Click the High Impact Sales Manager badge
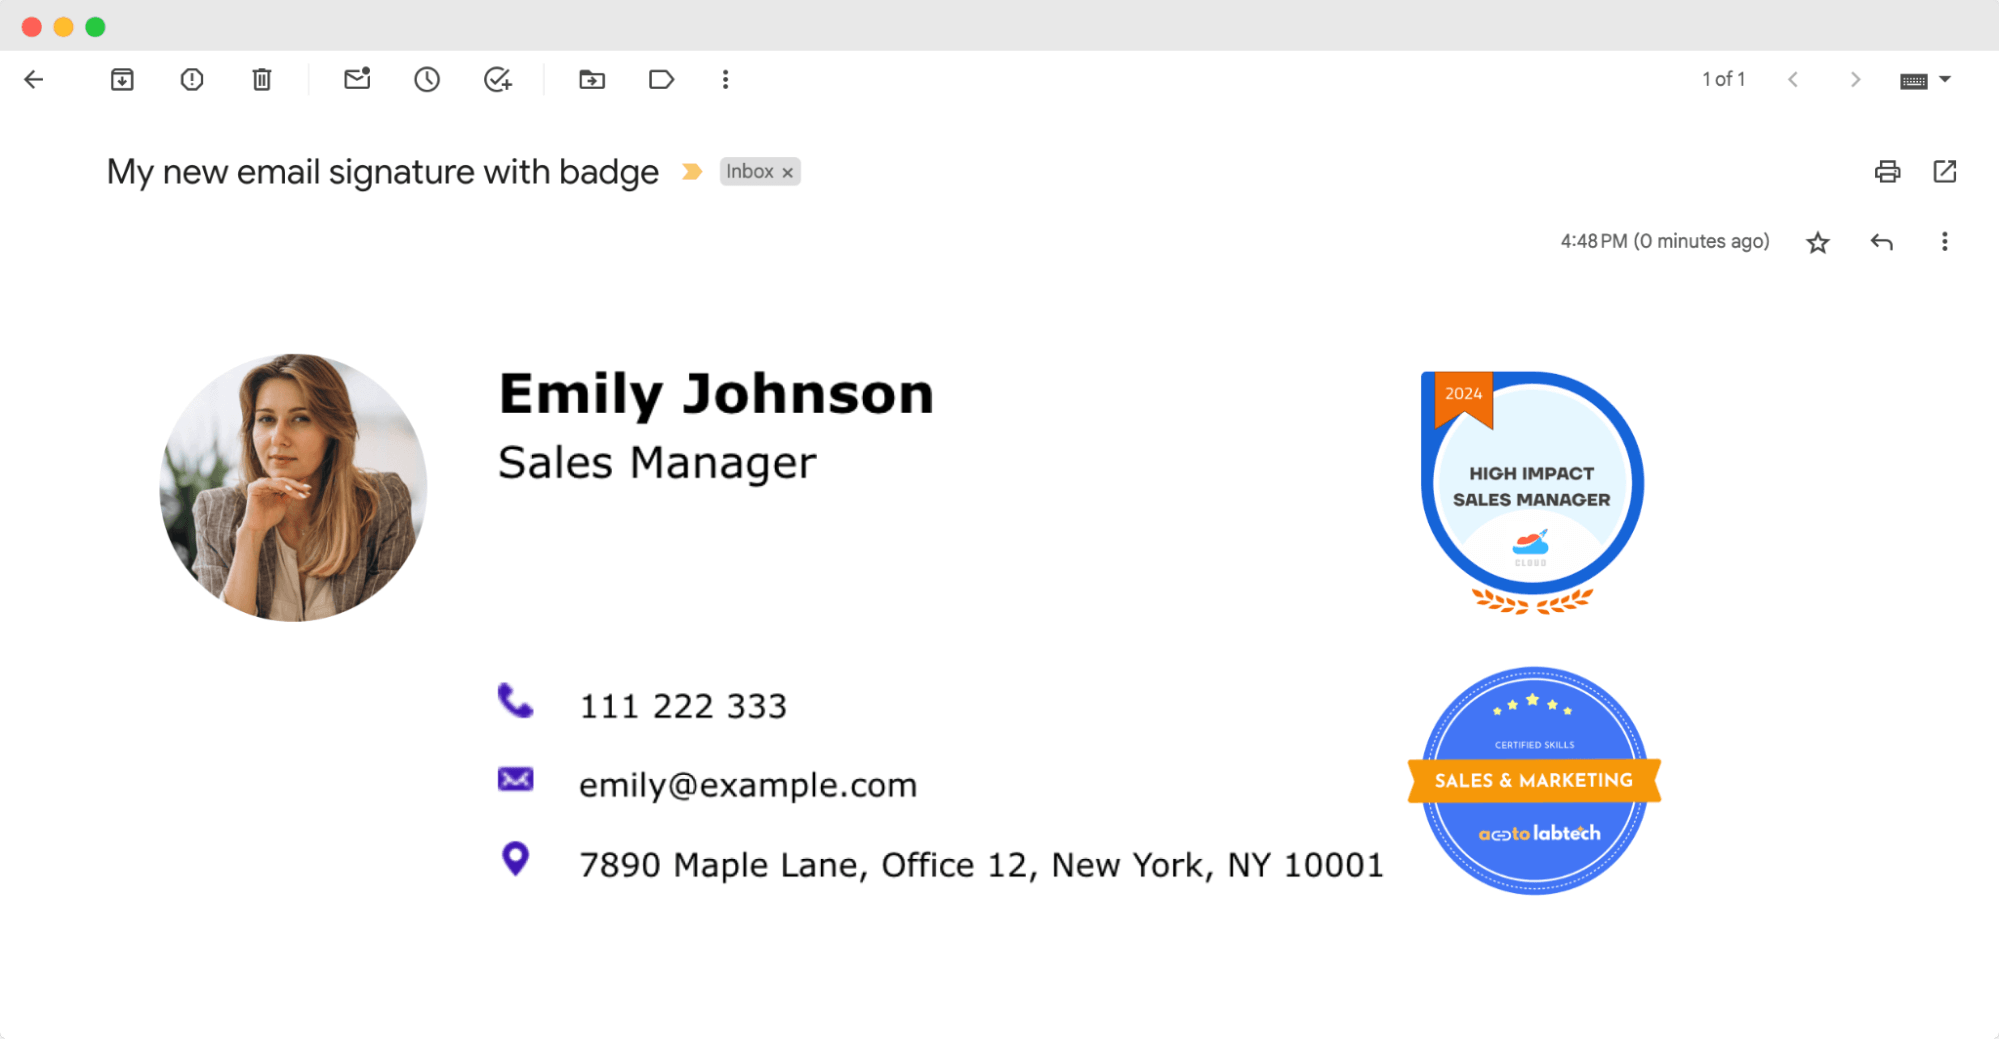This screenshot has height=1039, width=1999. [x=1532, y=492]
